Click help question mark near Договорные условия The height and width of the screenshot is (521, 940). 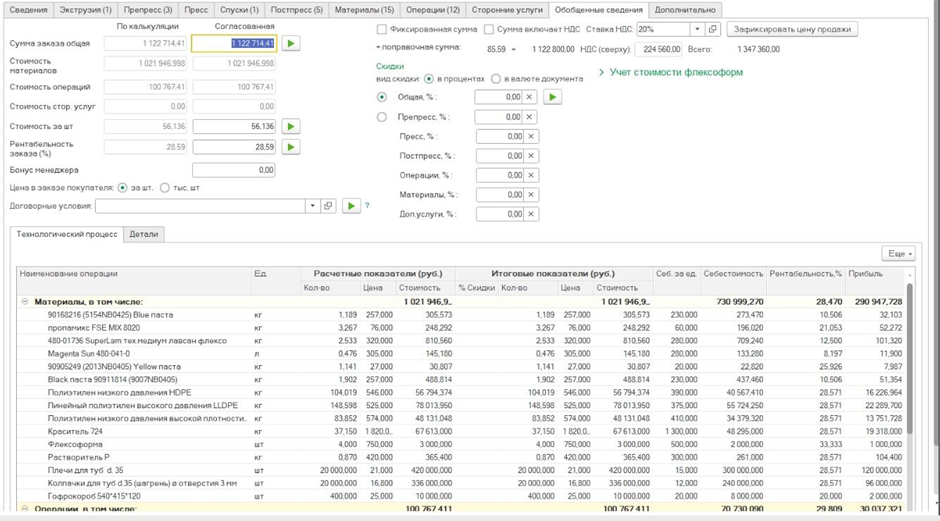click(x=367, y=206)
